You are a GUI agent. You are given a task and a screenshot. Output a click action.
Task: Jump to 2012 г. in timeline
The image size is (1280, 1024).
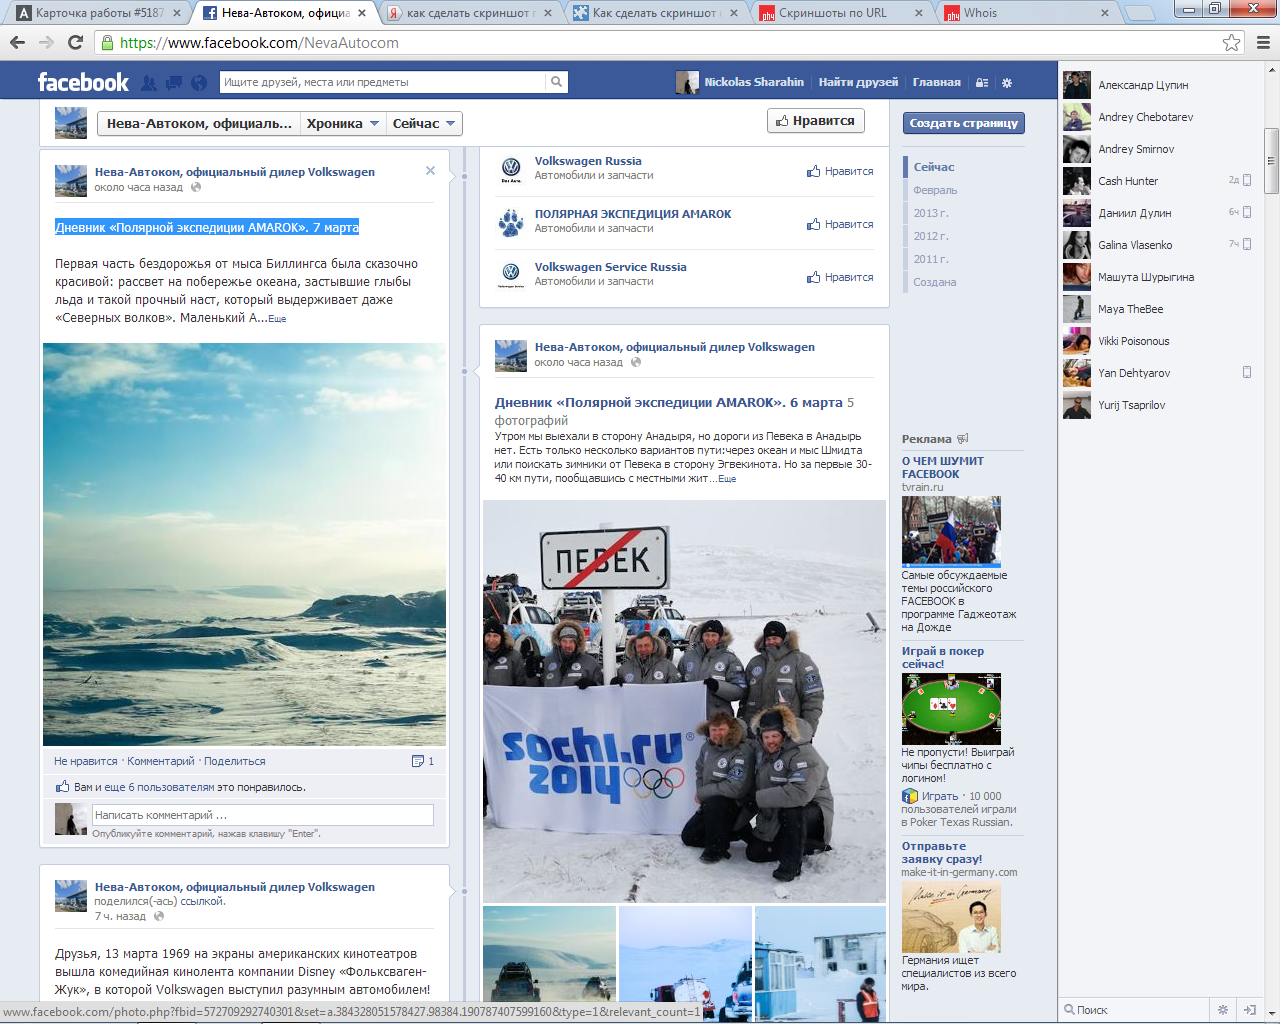click(x=931, y=236)
